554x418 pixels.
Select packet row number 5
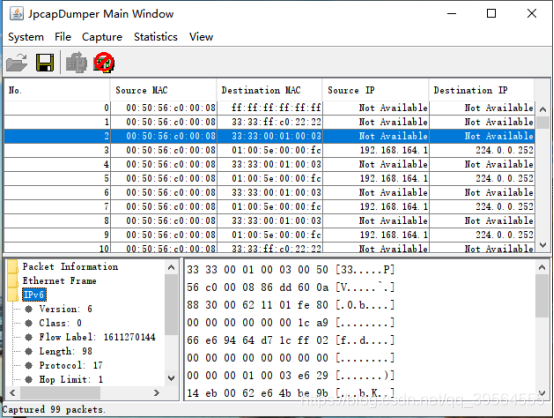pos(269,178)
